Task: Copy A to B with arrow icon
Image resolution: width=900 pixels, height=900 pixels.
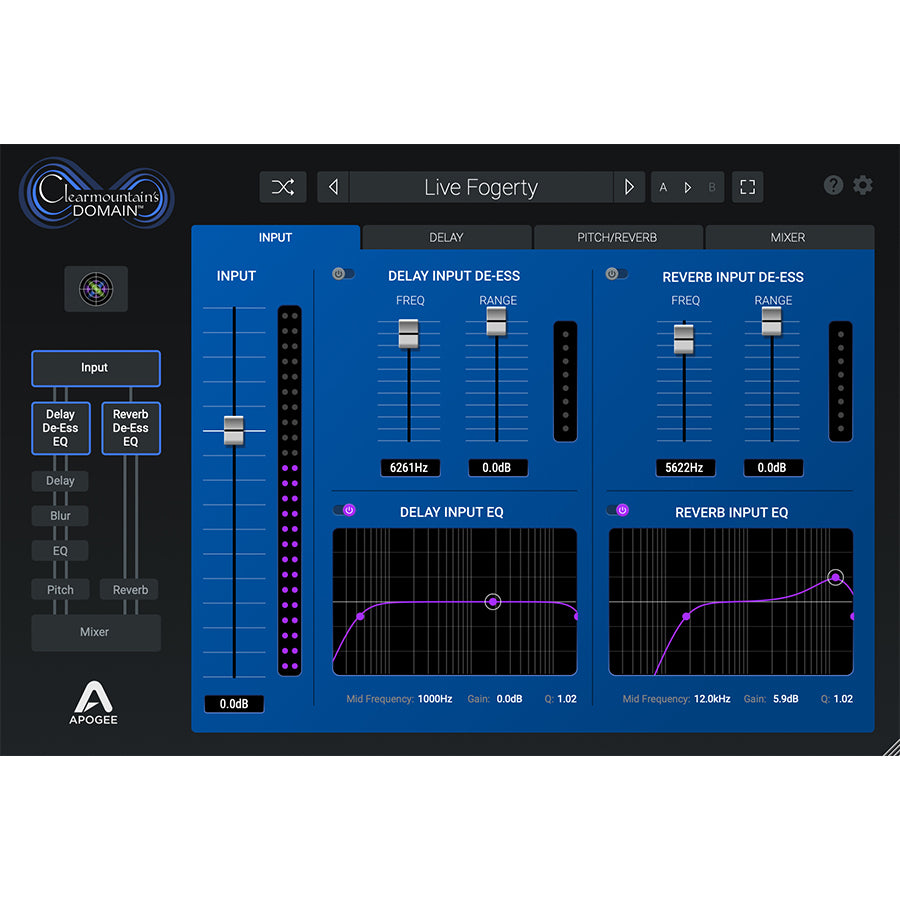Action: pyautogui.click(x=688, y=188)
